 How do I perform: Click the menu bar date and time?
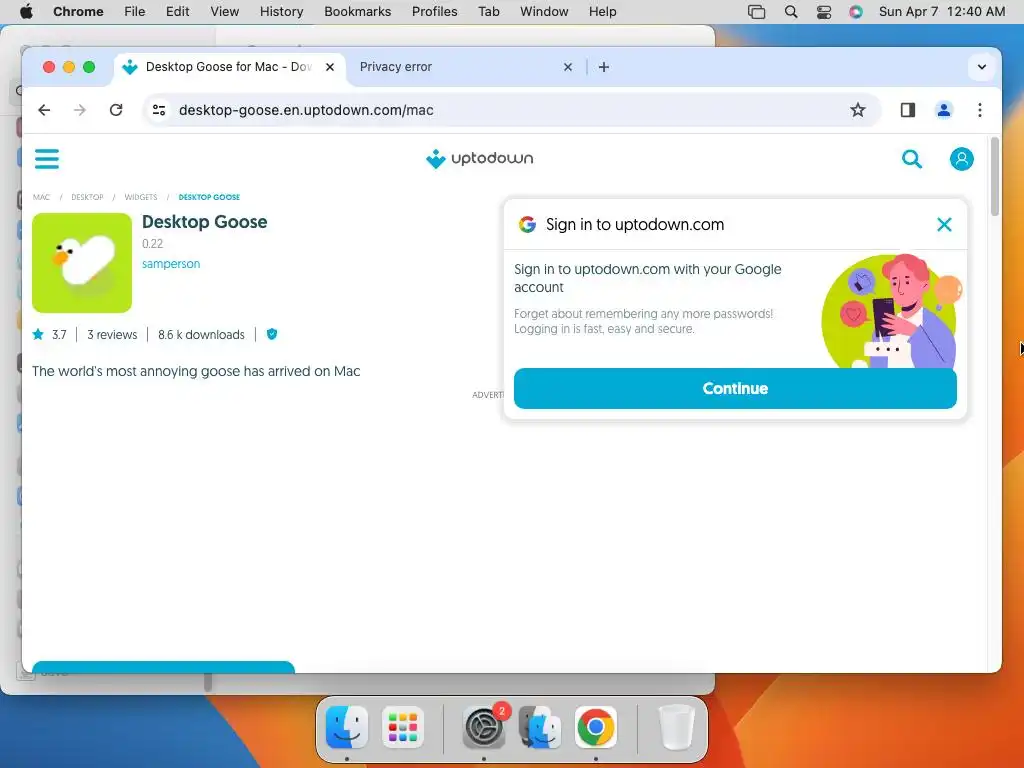[942, 12]
